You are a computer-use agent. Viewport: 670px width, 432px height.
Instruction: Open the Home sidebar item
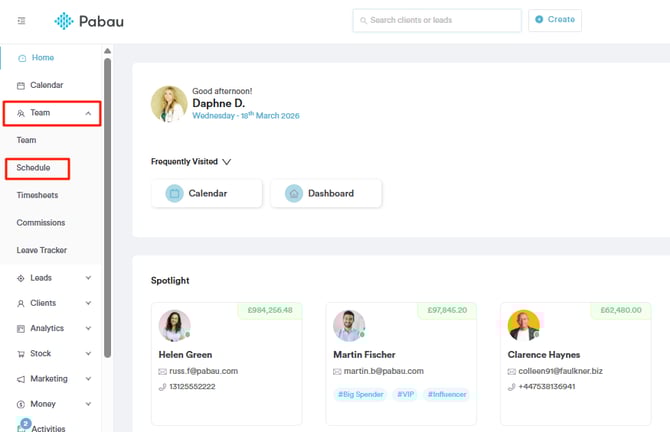(x=42, y=58)
